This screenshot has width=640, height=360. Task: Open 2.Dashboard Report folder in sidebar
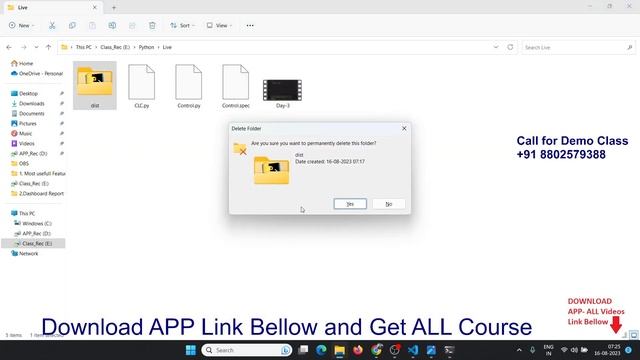pyautogui.click(x=37, y=193)
